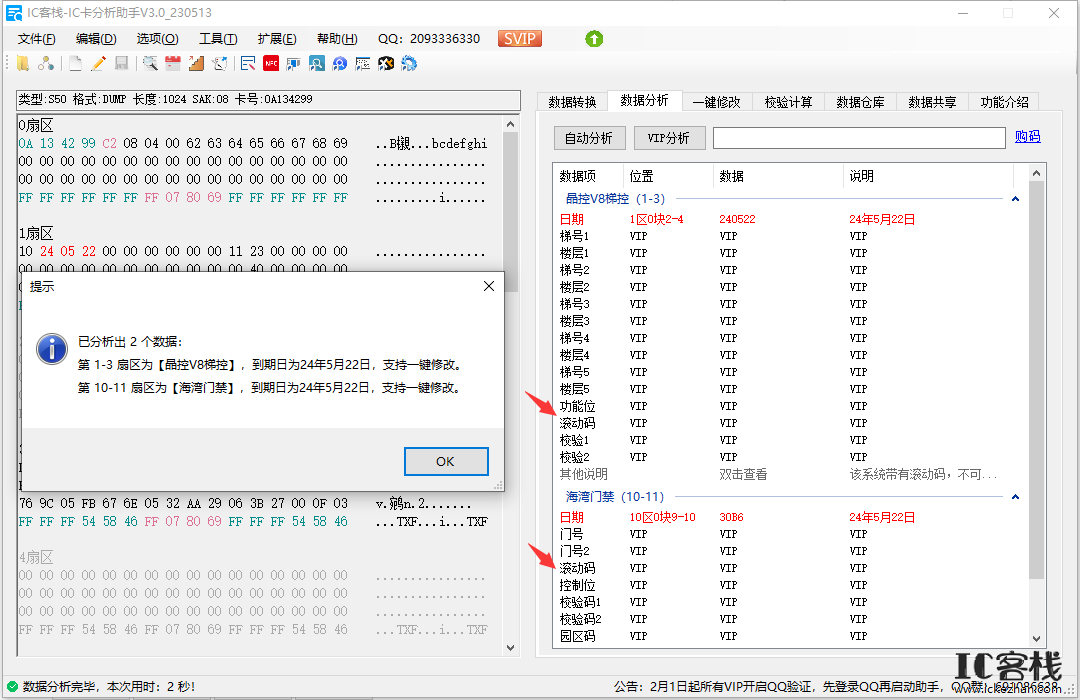Image resolution: width=1080 pixels, height=700 pixels.
Task: Click the green upload arrow icon
Action: [x=594, y=39]
